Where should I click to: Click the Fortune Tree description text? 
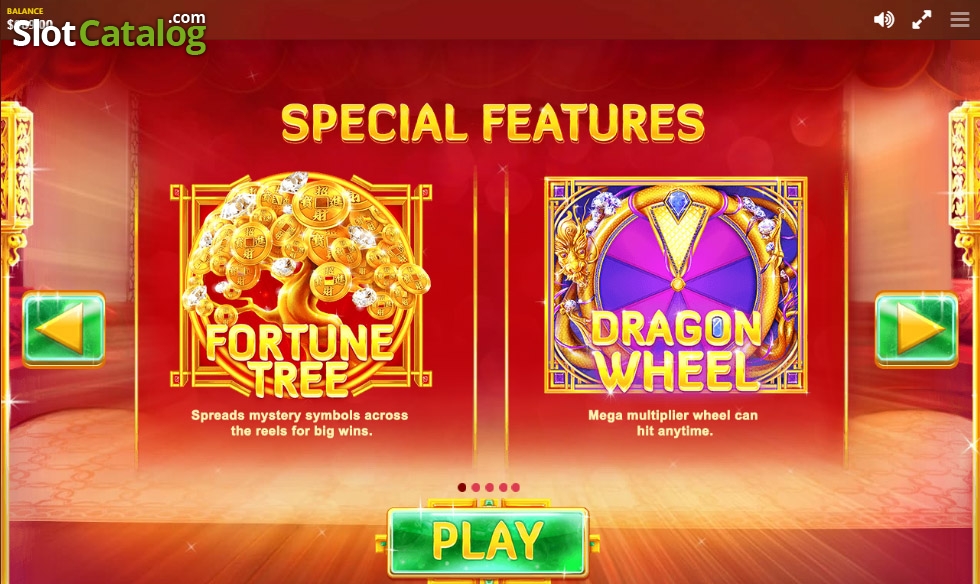pos(300,423)
